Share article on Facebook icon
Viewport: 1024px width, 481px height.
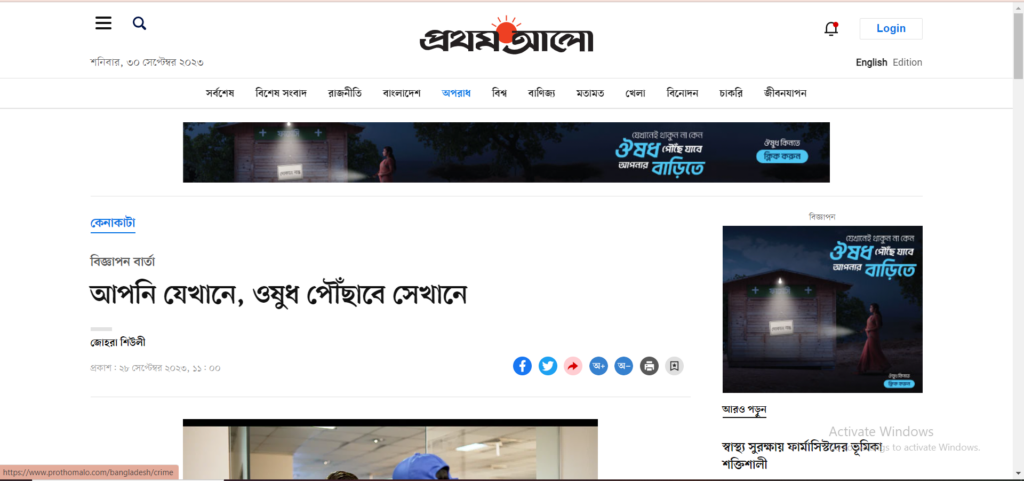522,366
